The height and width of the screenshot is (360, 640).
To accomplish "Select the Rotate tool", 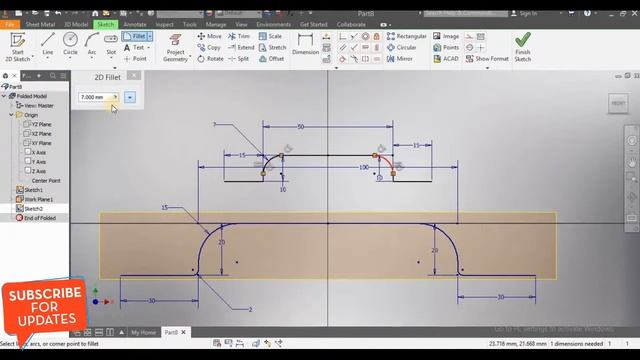I will (x=210, y=59).
